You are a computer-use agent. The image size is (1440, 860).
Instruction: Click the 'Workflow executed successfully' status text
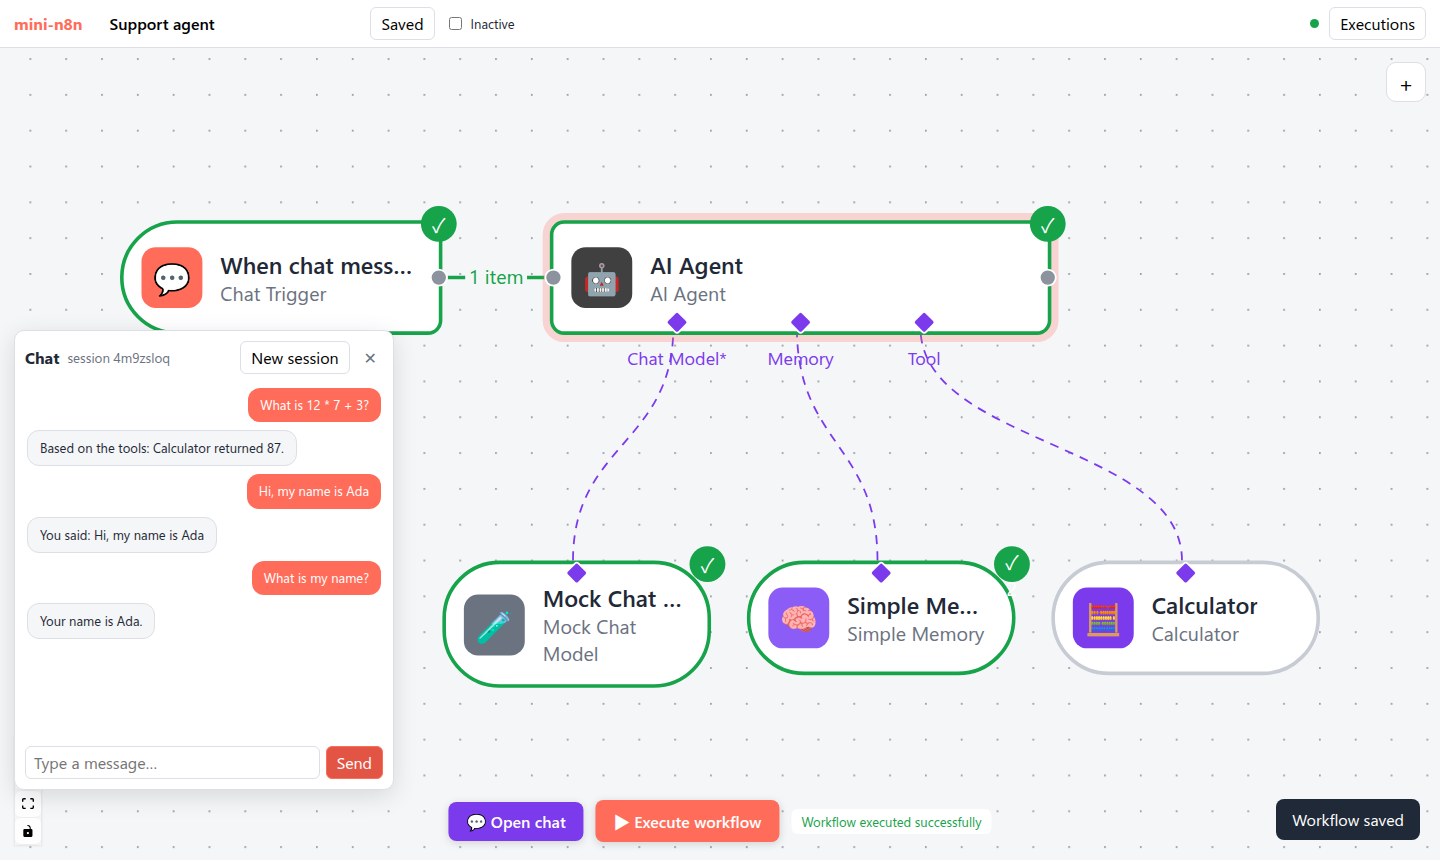pyautogui.click(x=891, y=822)
